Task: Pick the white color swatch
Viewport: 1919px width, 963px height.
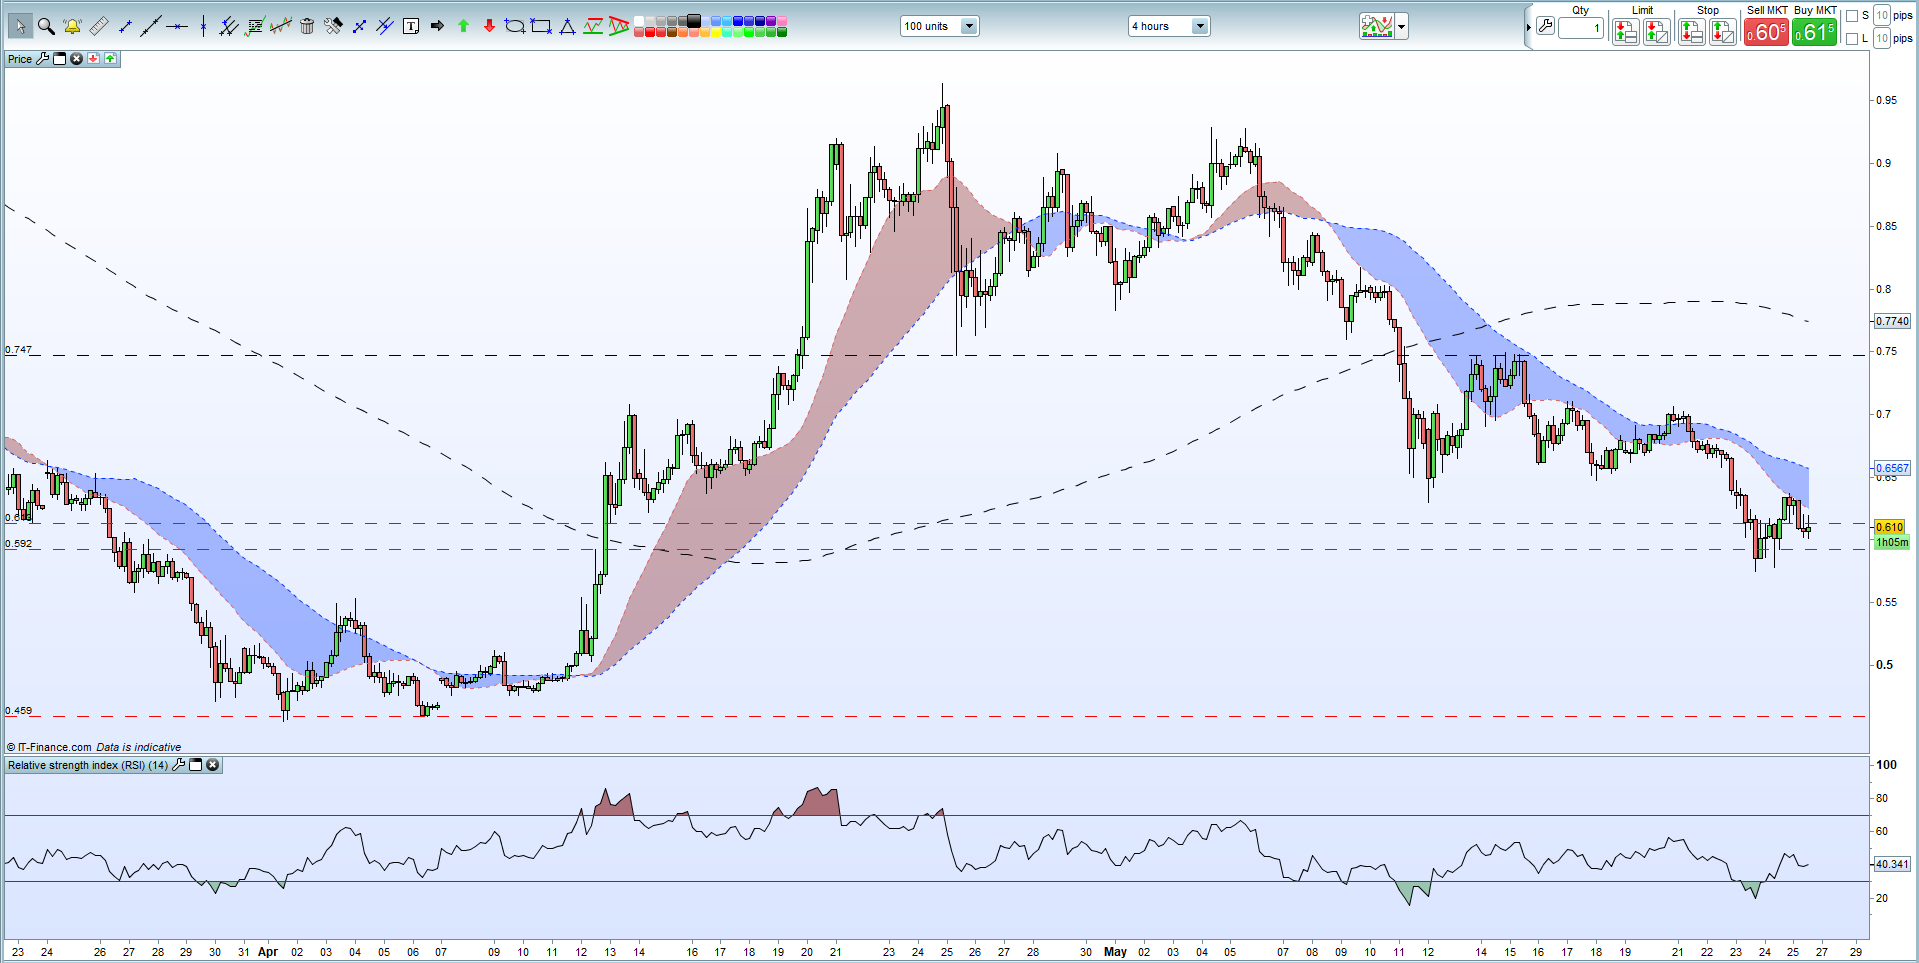Action: (639, 21)
